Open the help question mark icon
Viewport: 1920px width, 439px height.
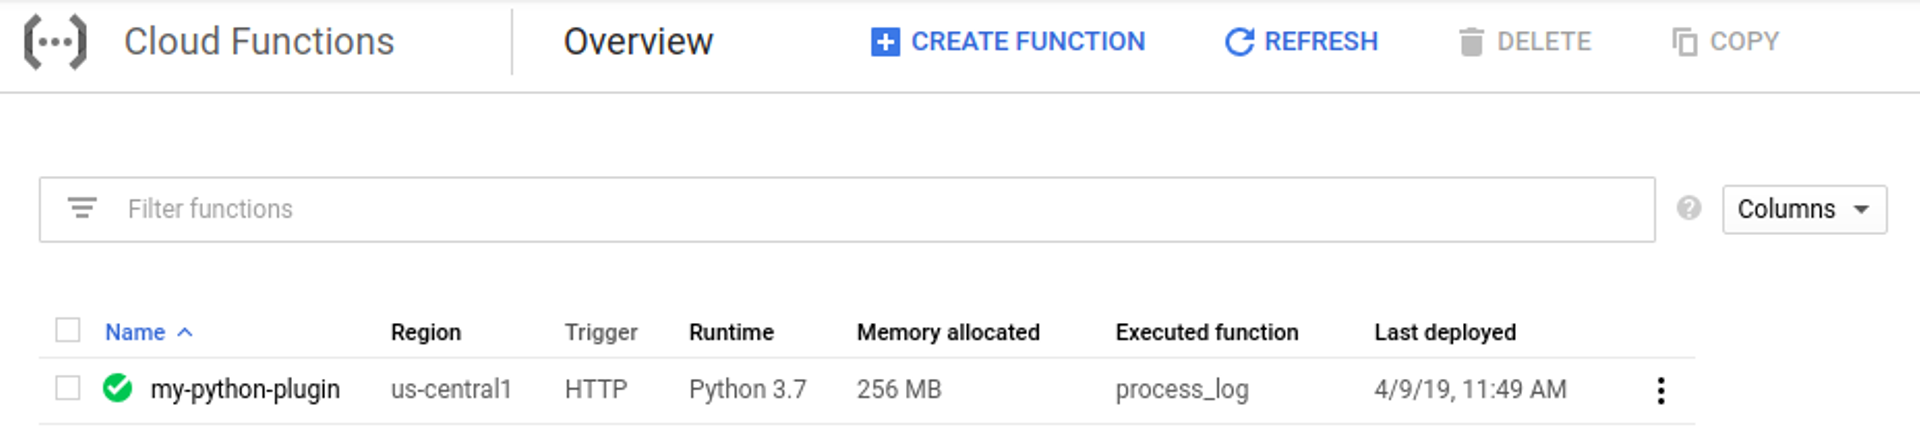coord(1689,208)
